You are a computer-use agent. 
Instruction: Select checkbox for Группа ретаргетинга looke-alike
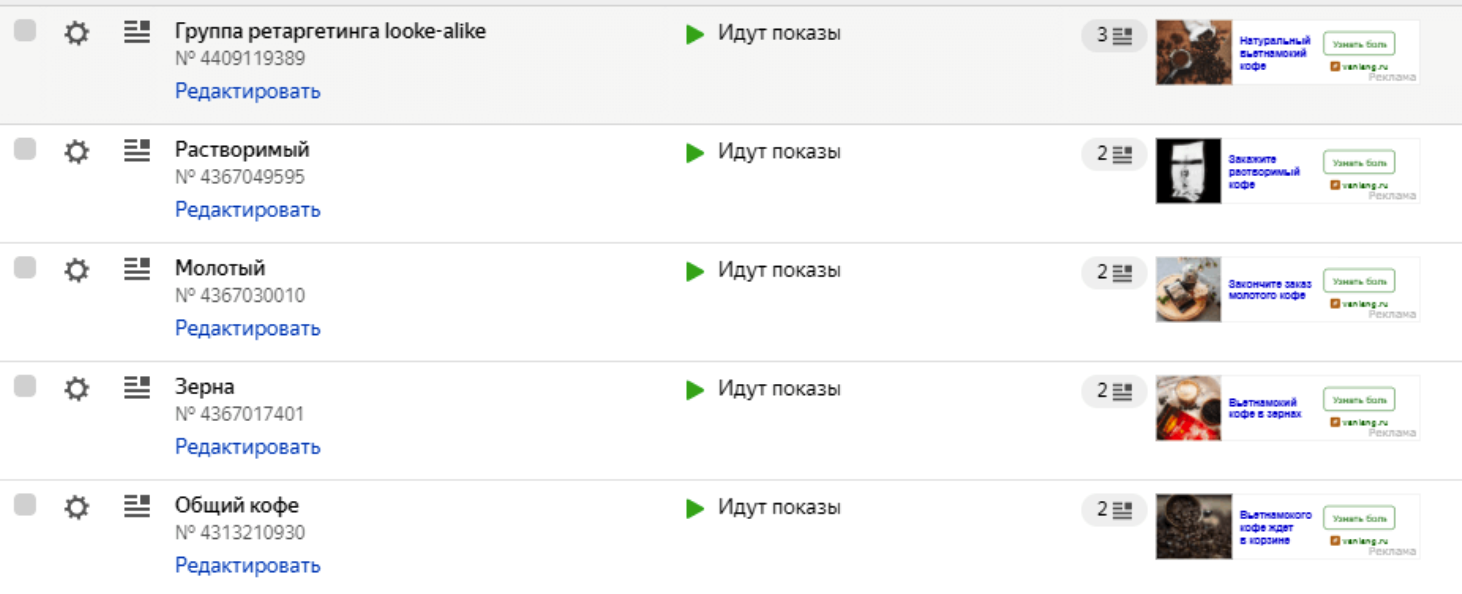(25, 31)
